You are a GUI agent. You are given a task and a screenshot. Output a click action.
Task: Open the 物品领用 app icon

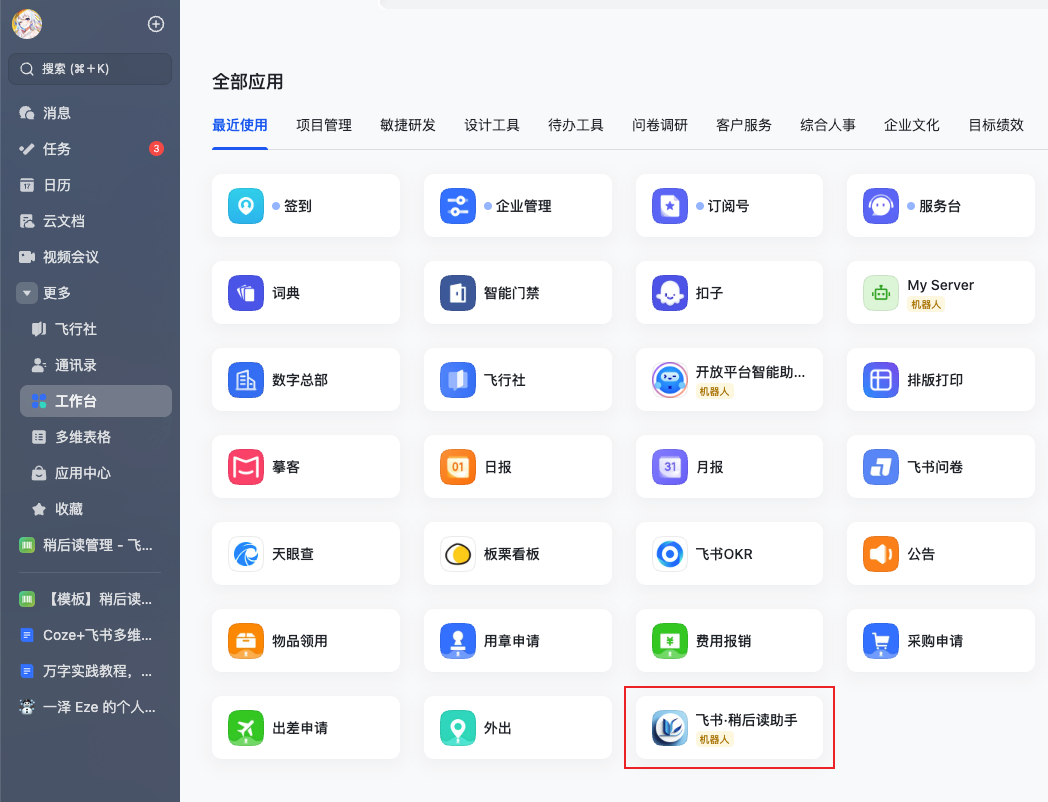click(245, 641)
